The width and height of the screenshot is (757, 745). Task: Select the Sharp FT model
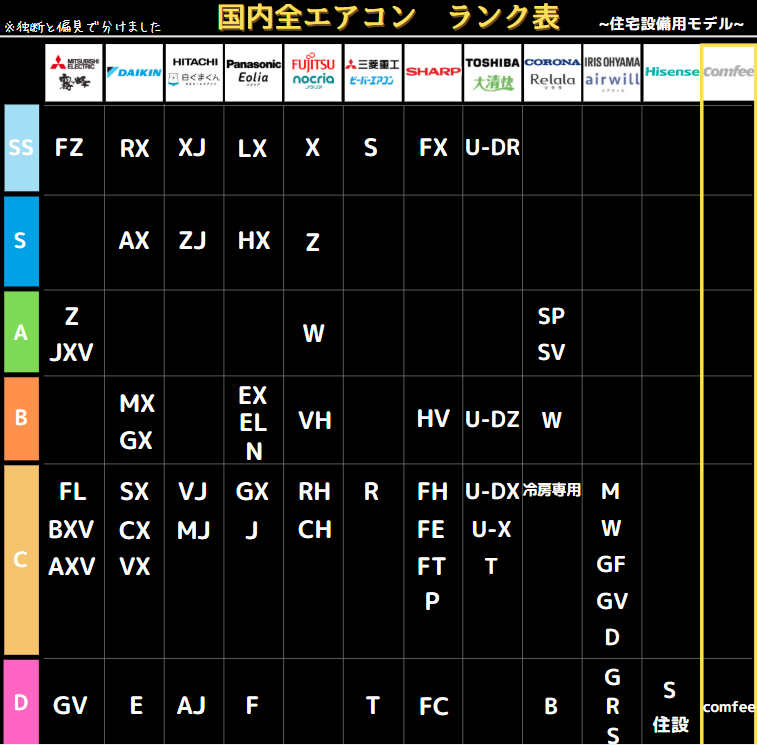pos(431,567)
